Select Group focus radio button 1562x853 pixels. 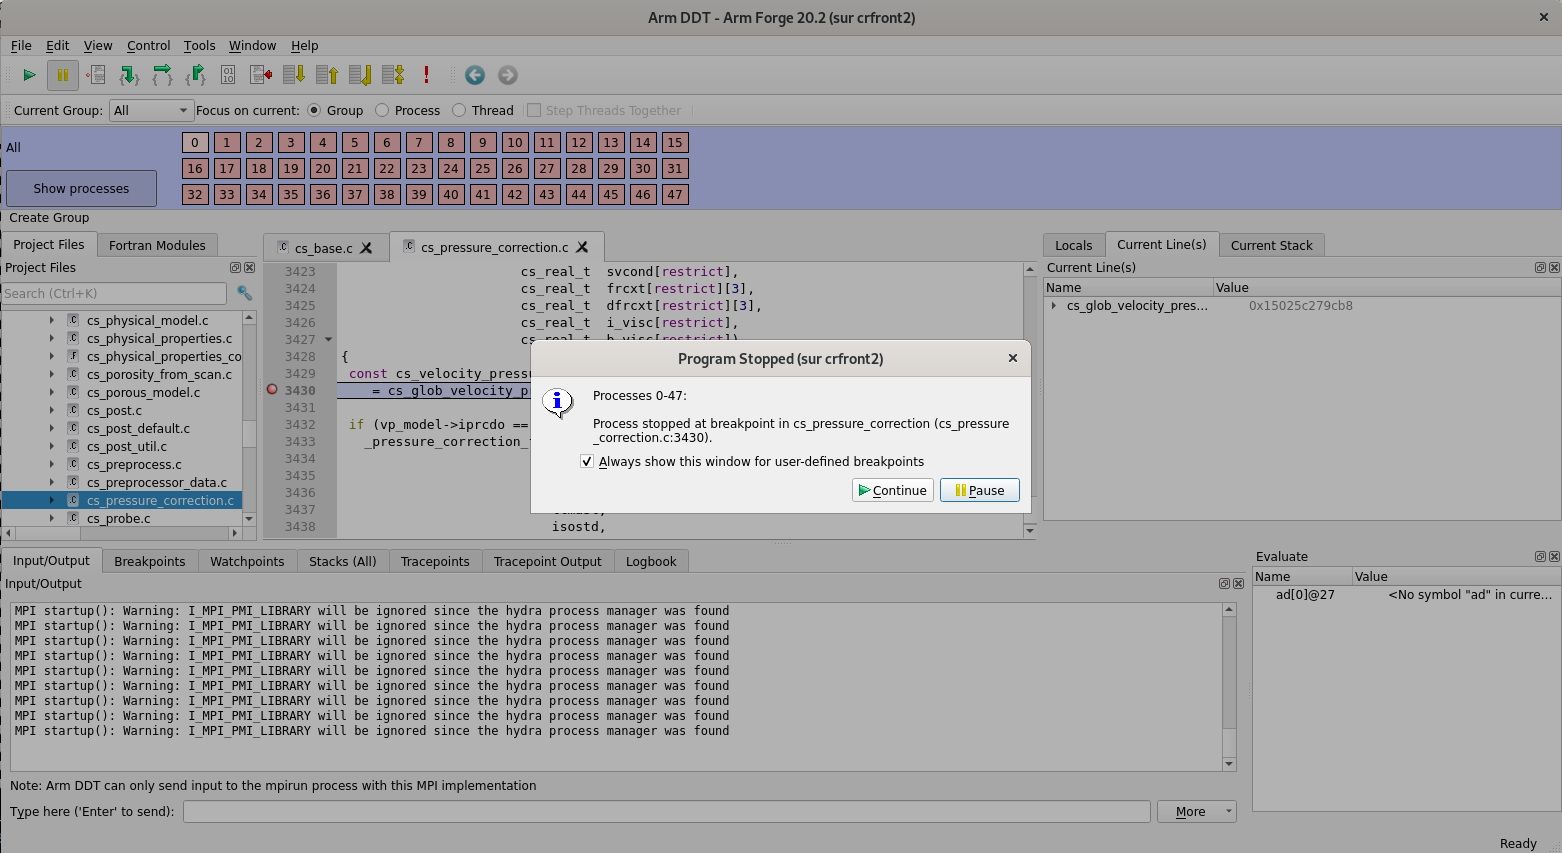click(314, 110)
